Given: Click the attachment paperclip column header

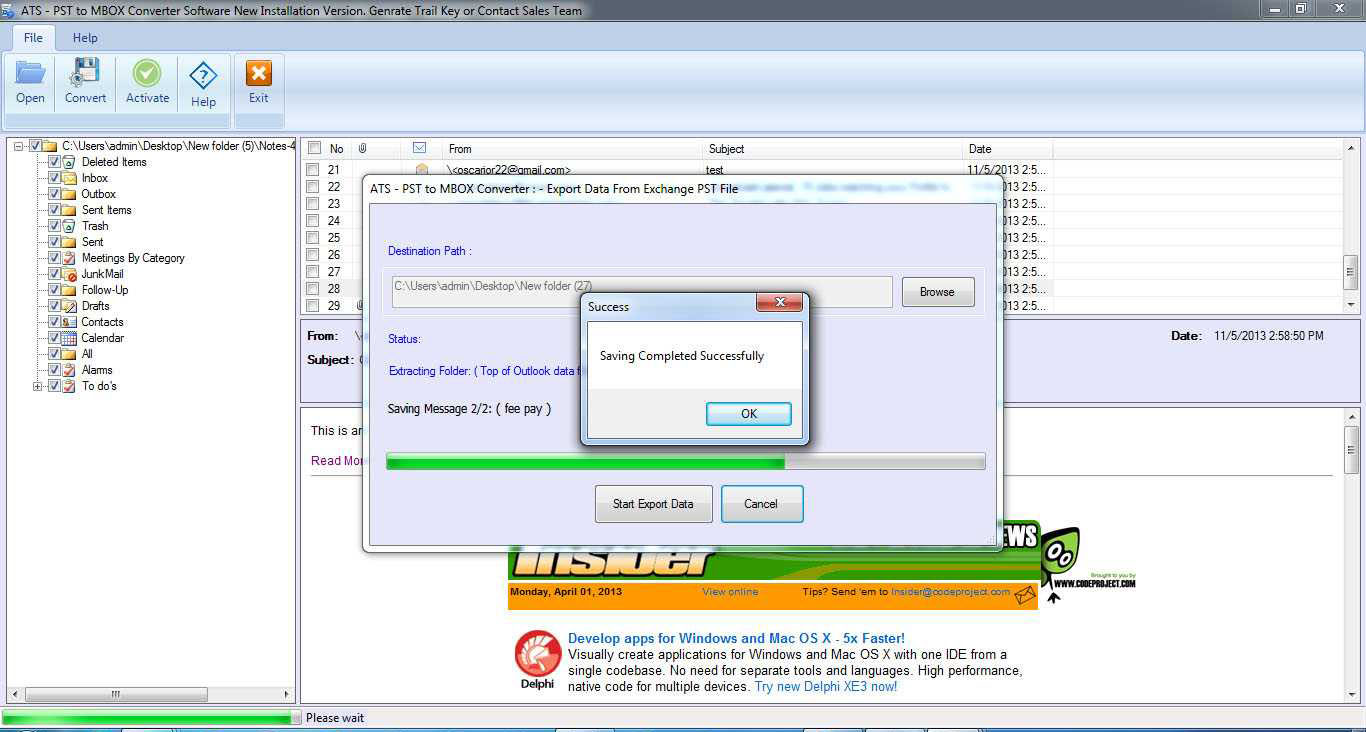Looking at the screenshot, I should 363,148.
